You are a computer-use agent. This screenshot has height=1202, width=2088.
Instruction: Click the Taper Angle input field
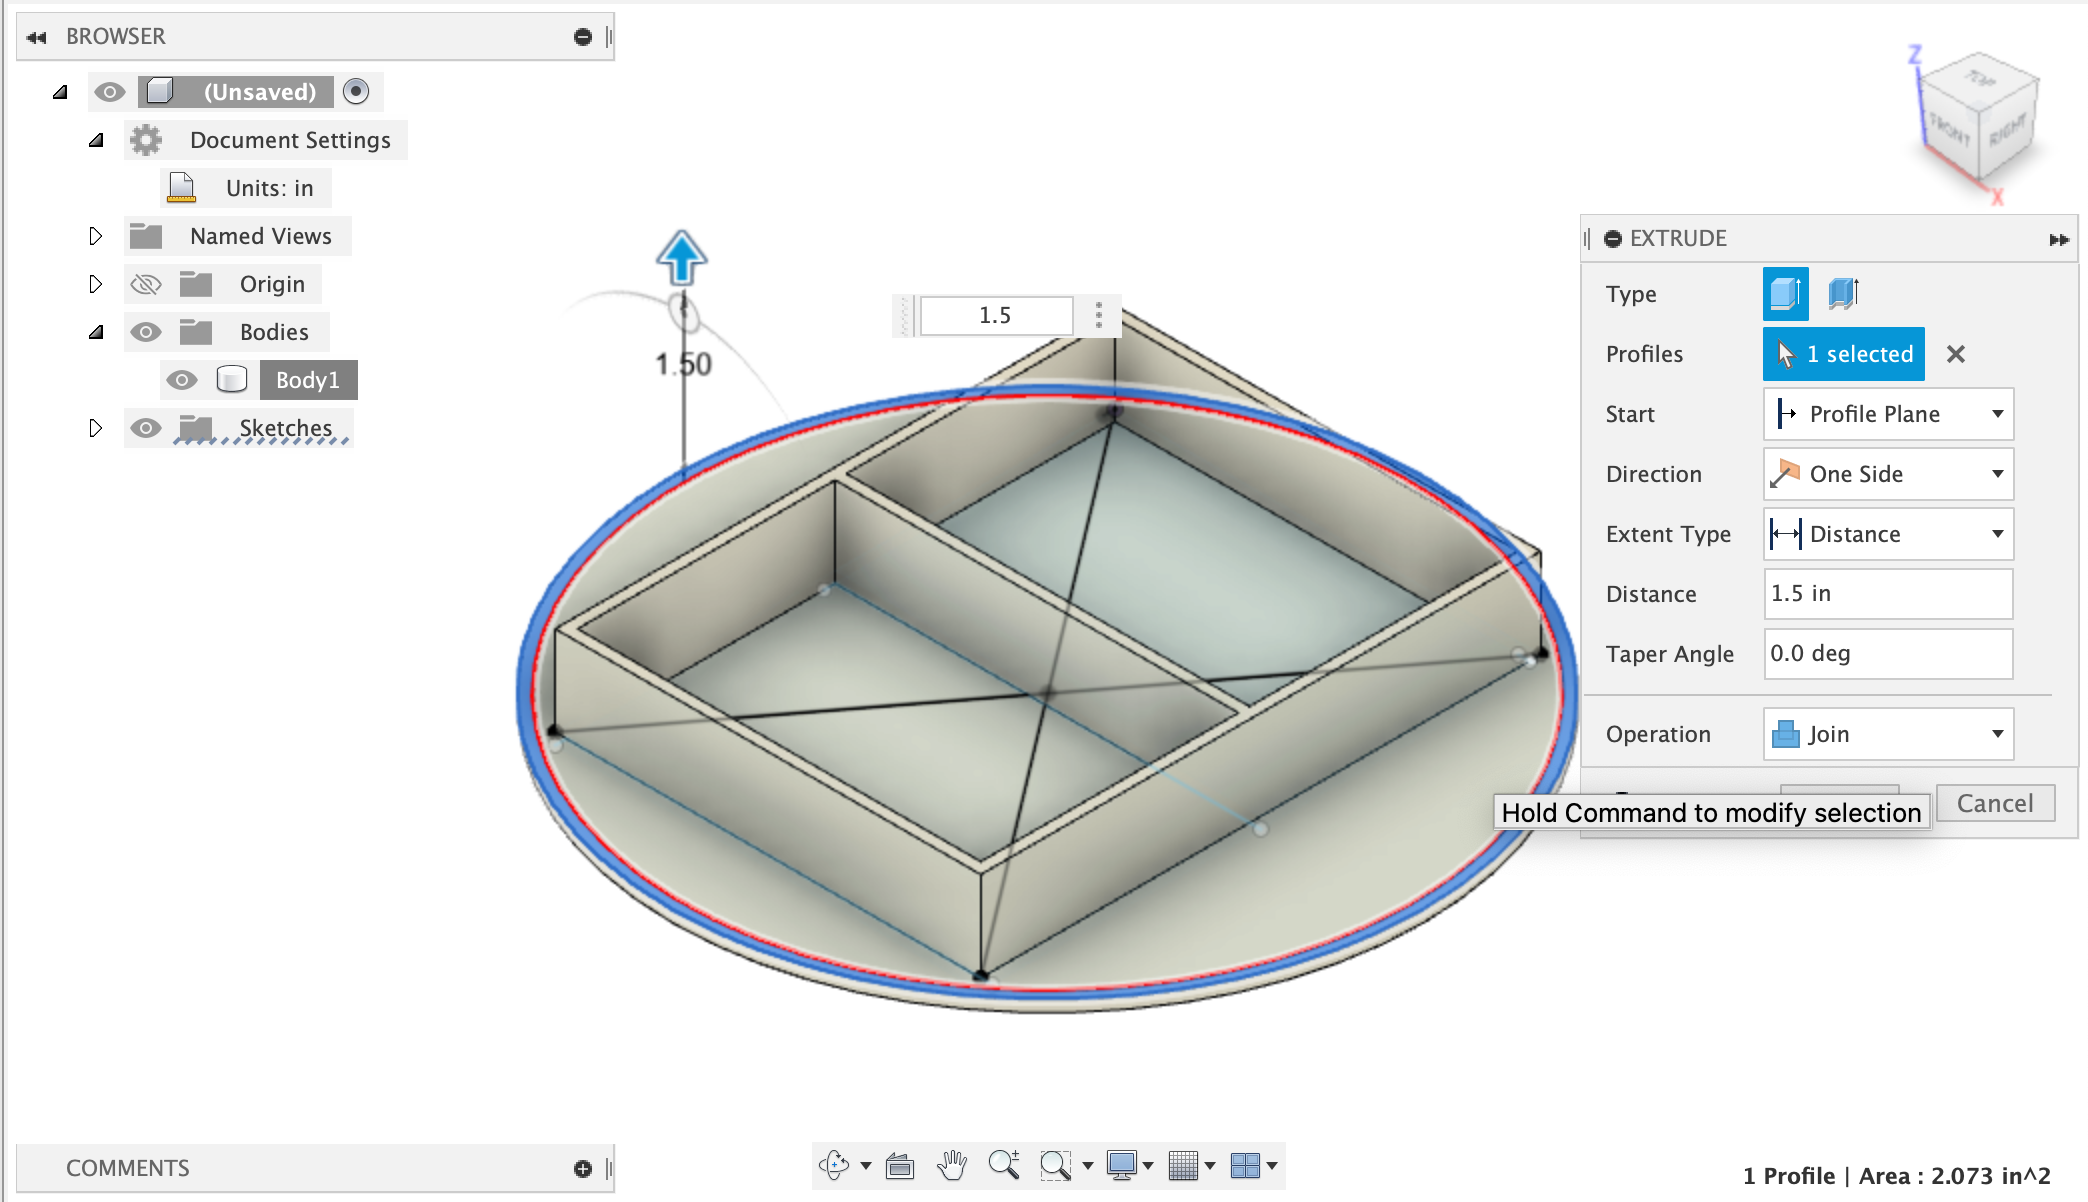(1886, 653)
